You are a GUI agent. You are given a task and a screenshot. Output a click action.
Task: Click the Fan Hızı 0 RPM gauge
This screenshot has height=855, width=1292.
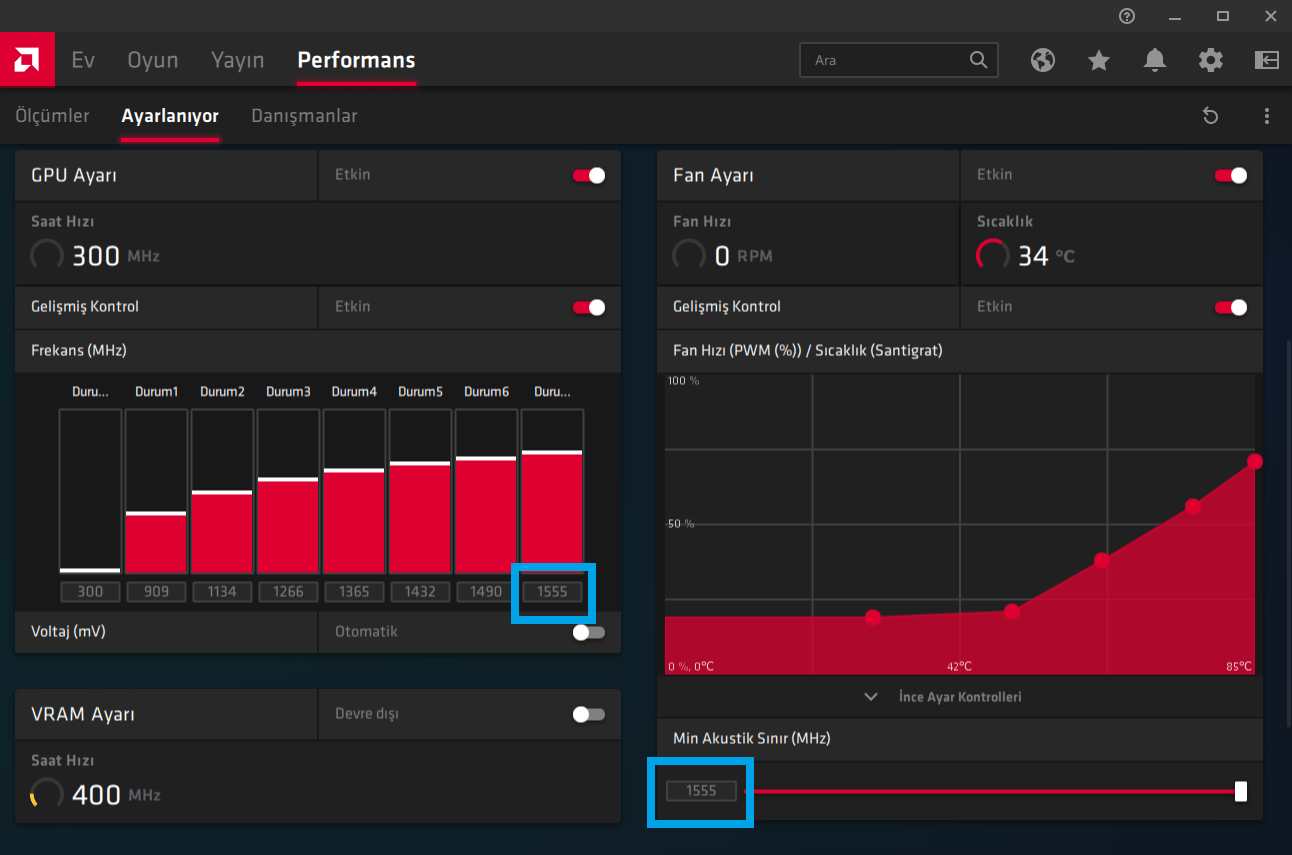tap(689, 255)
